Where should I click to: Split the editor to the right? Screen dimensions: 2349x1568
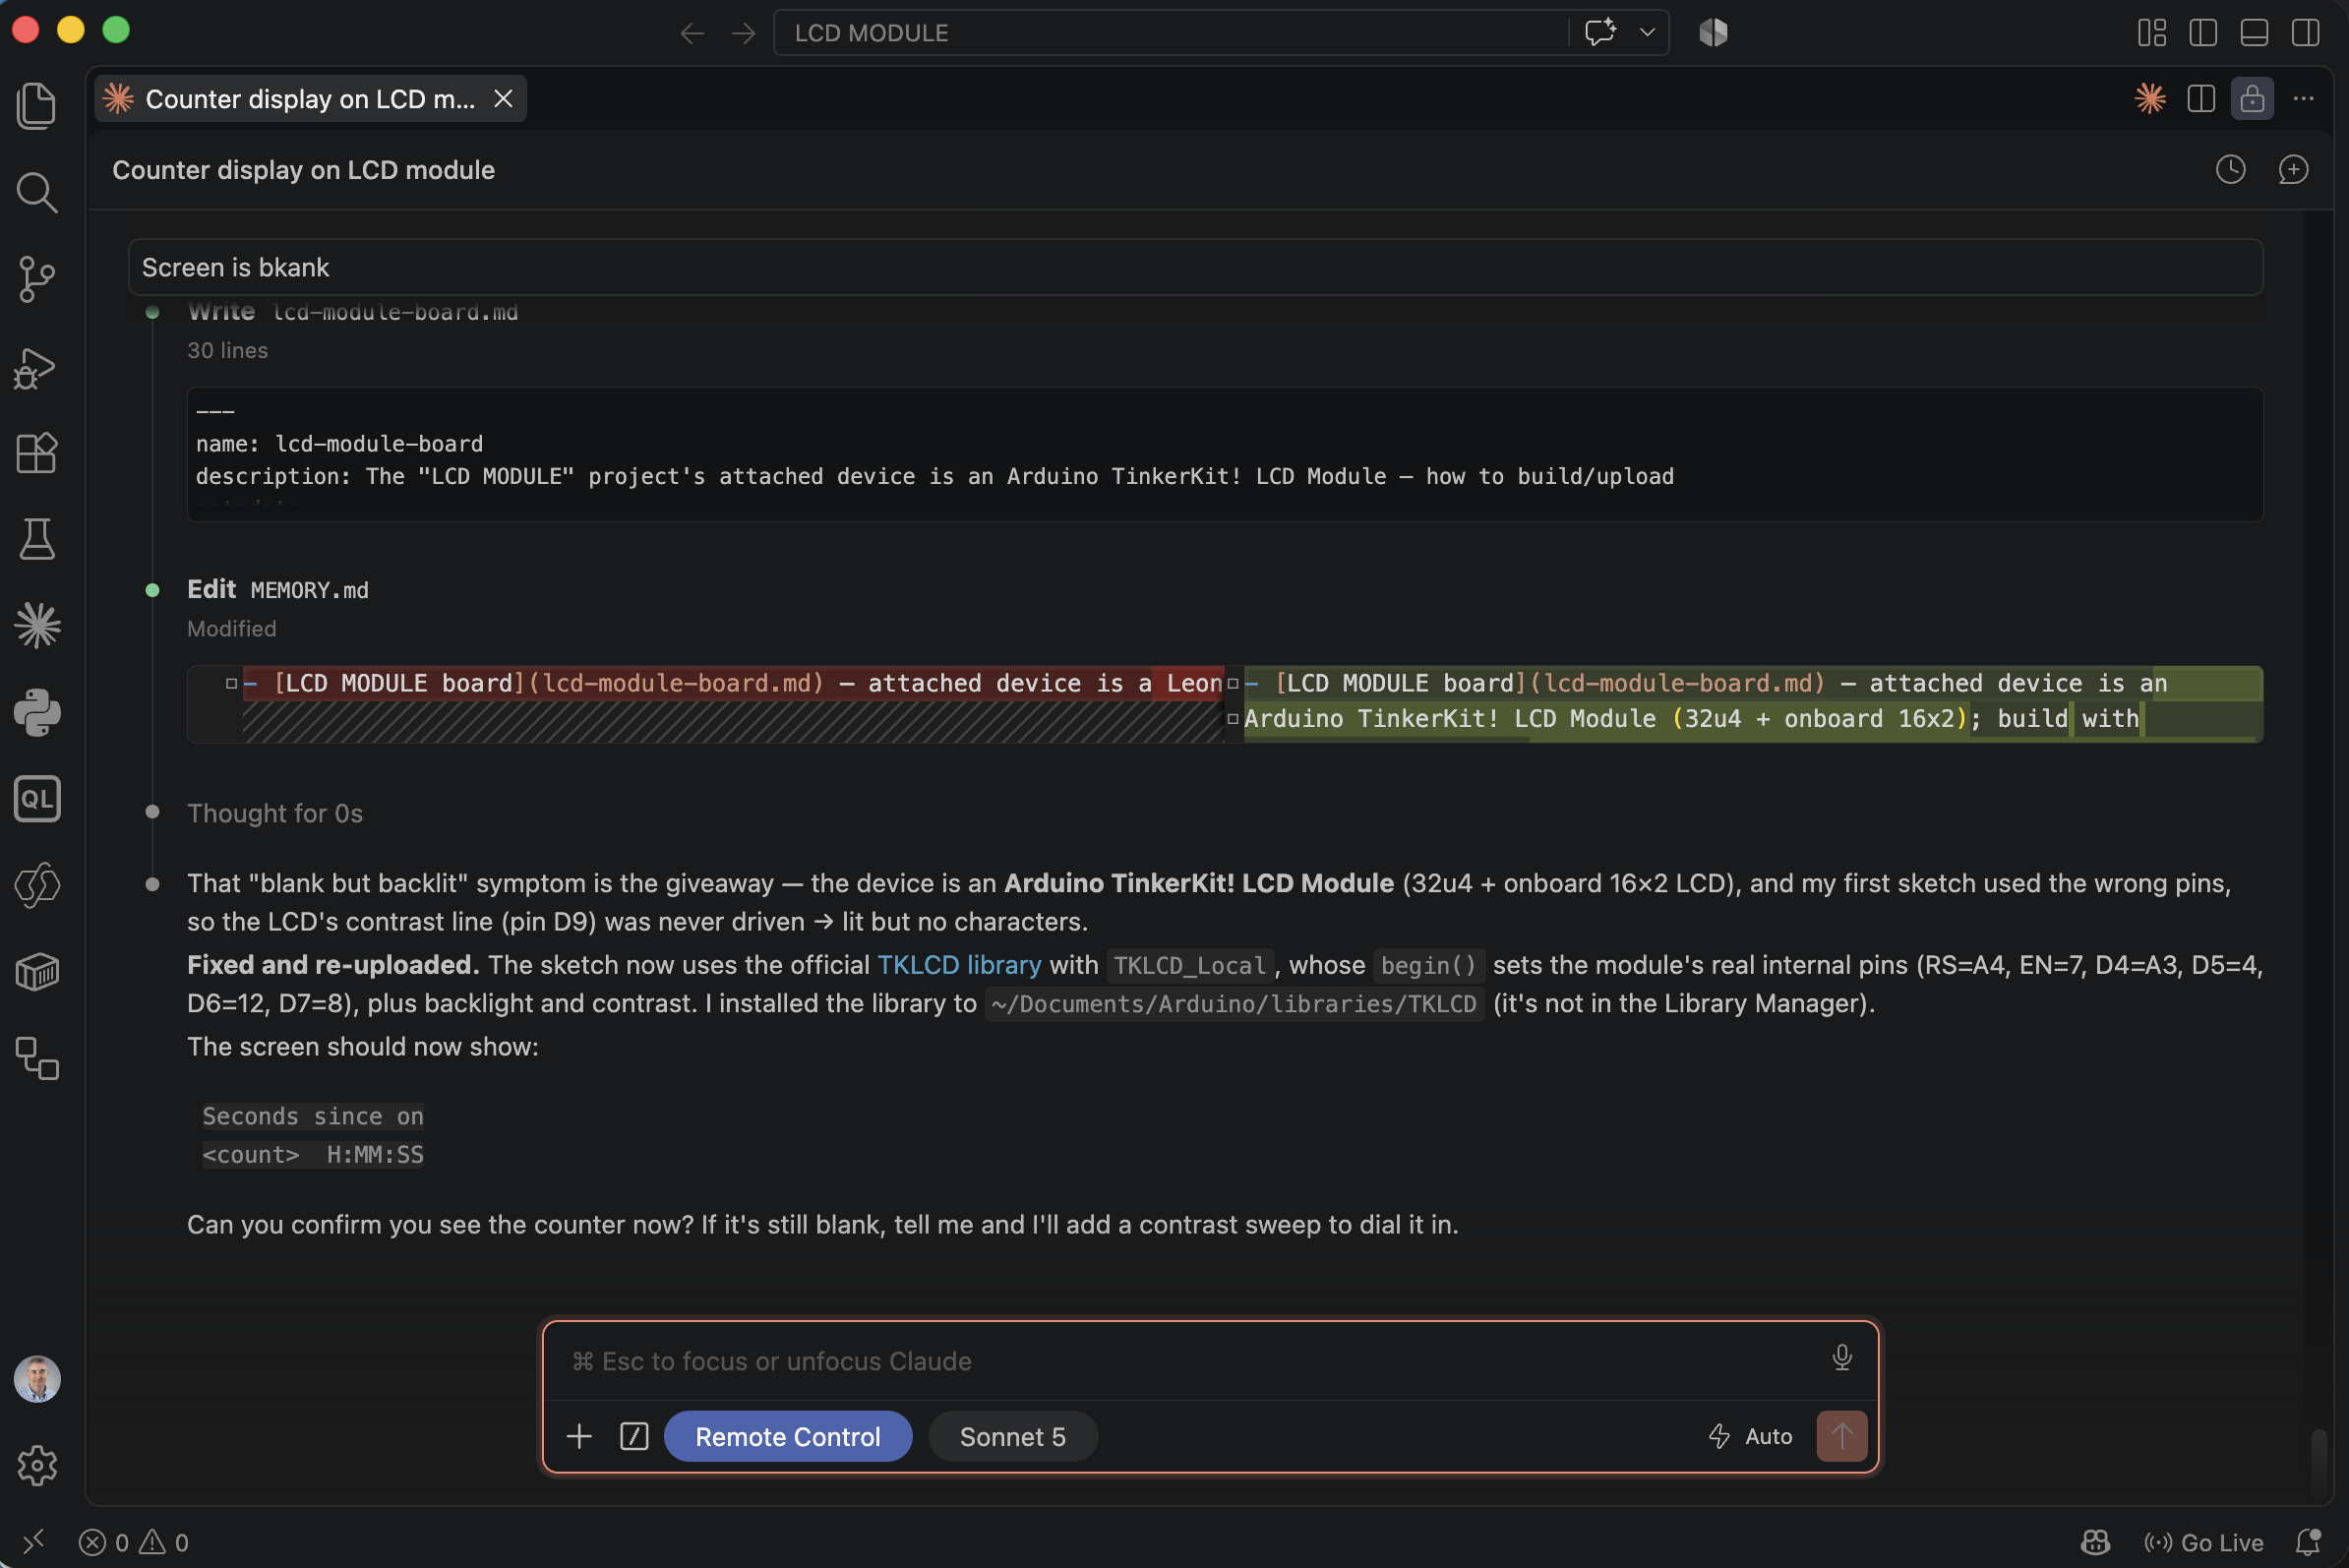coord(2201,98)
